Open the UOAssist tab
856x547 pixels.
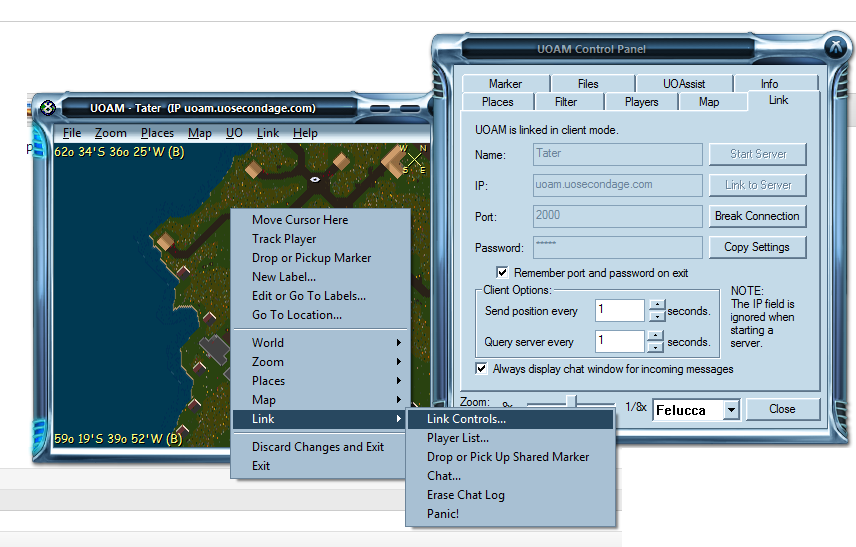point(684,84)
